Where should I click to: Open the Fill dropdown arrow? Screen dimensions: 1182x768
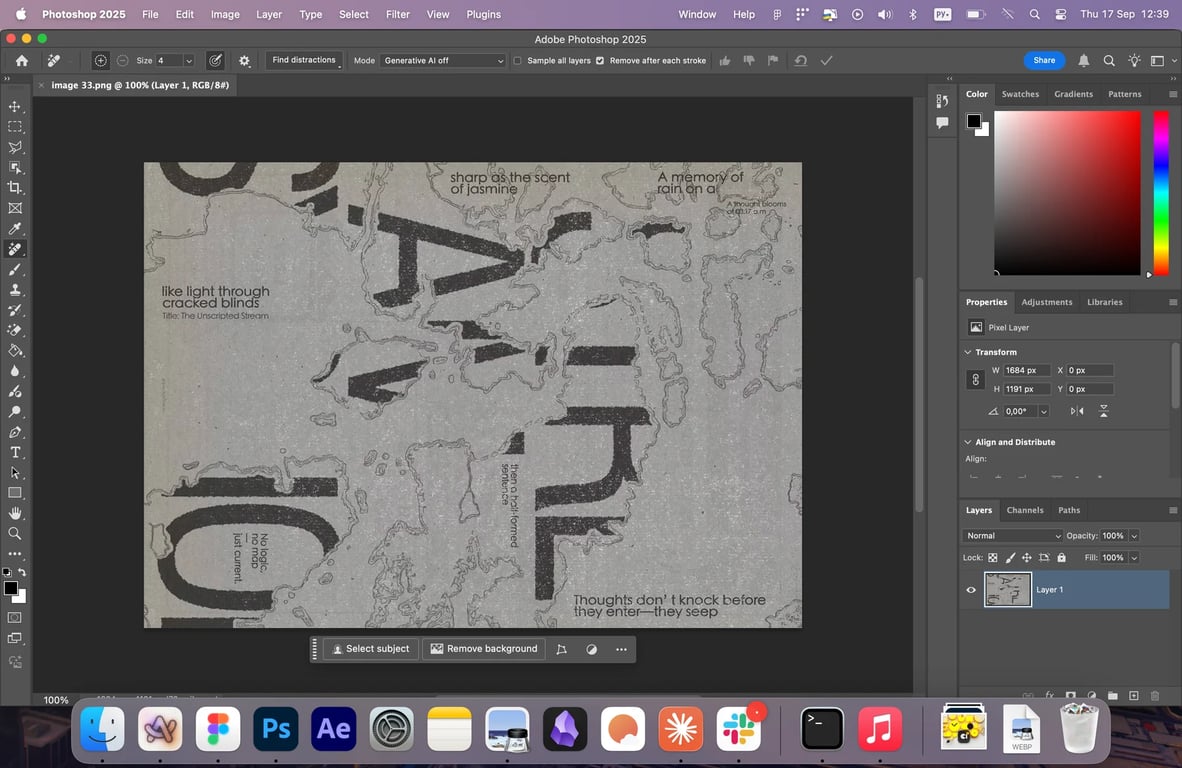click(x=1134, y=558)
